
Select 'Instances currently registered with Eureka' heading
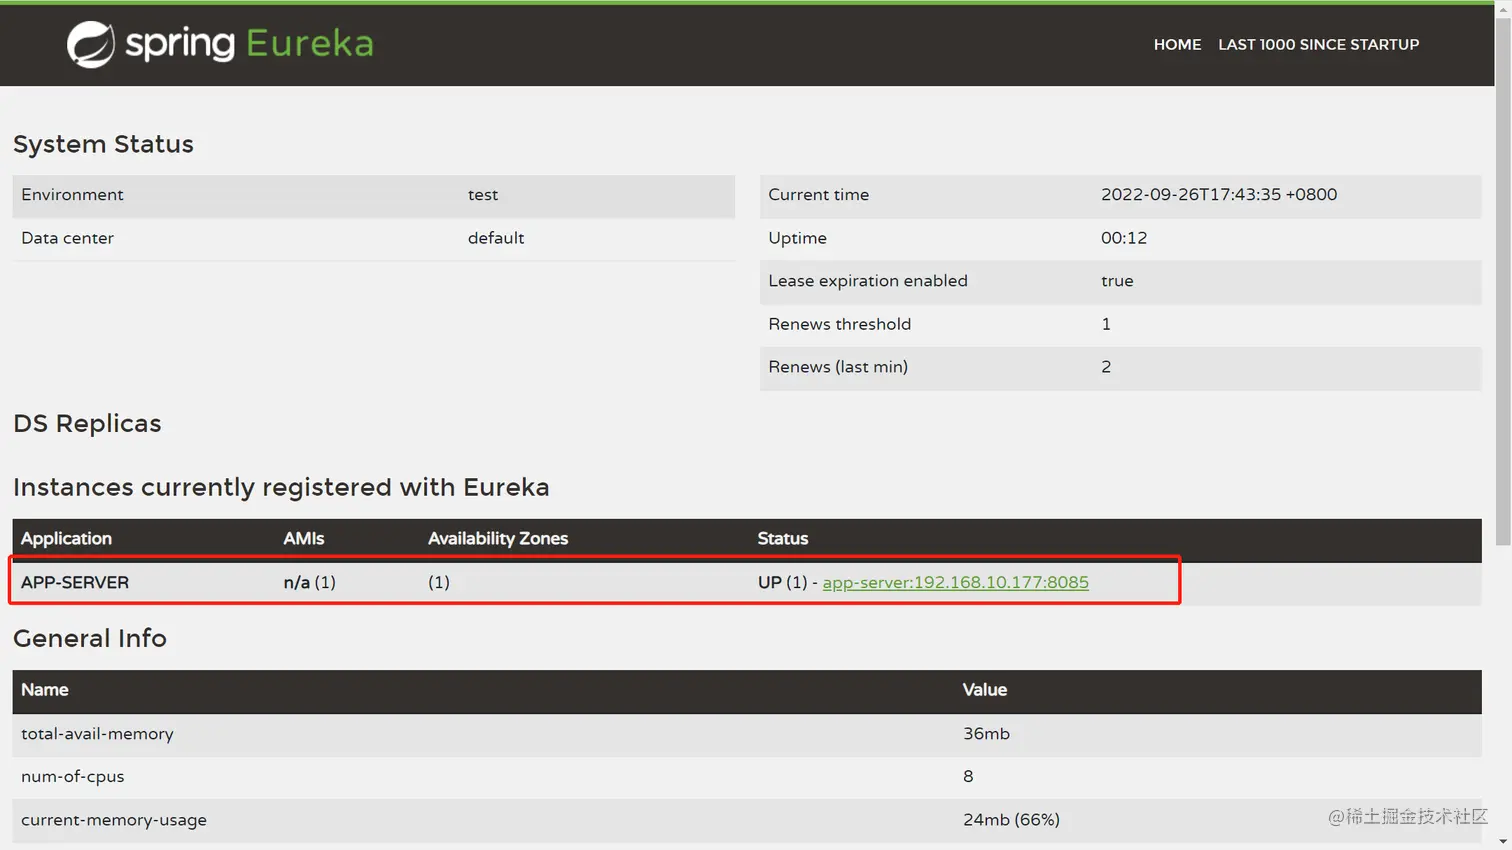281,487
